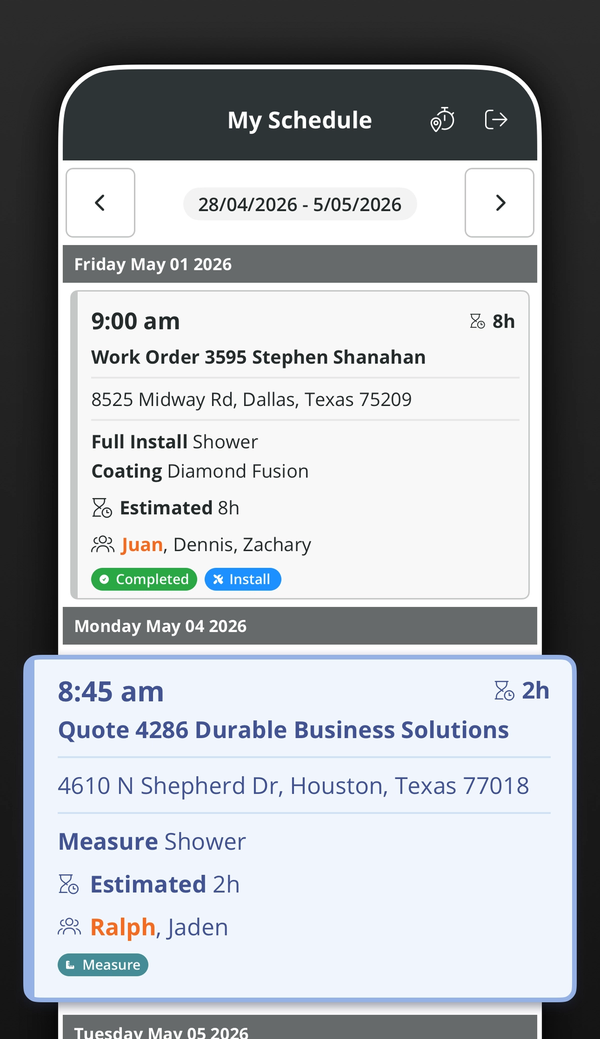This screenshot has height=1039, width=600.
Task: Go to previous week with left arrow
Action: click(100, 203)
